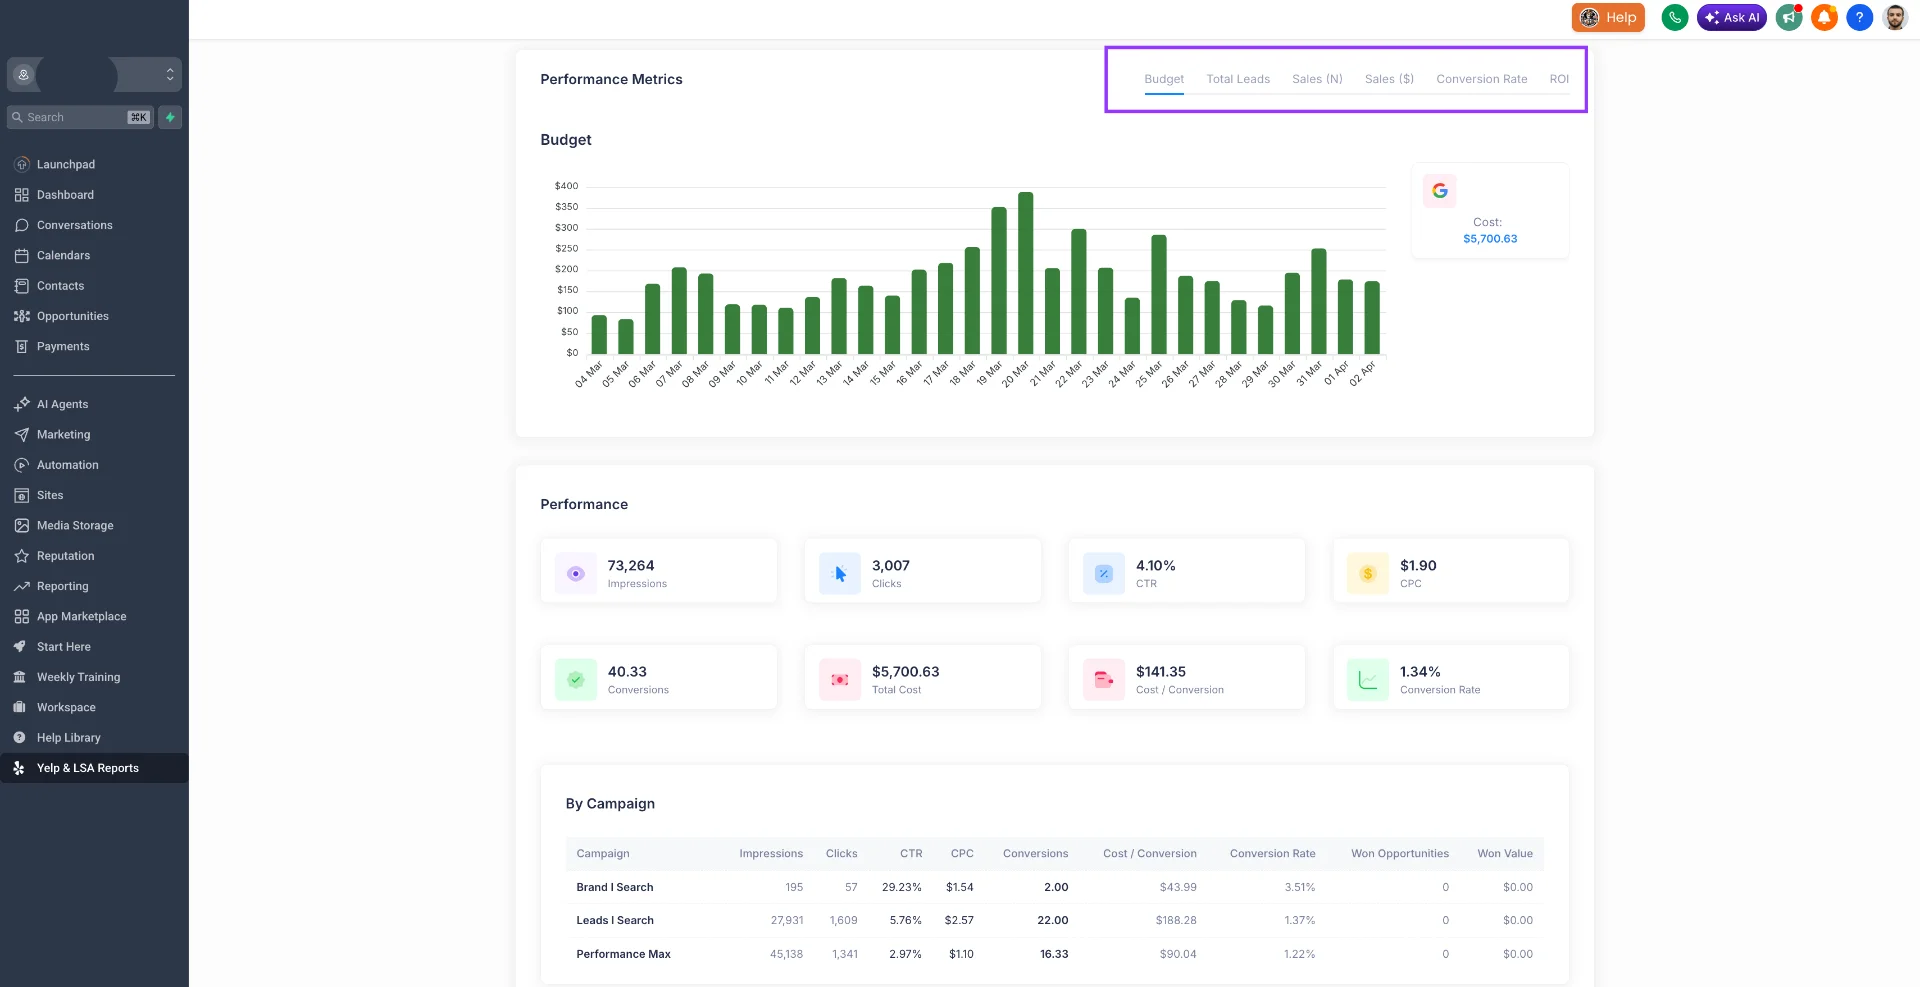The image size is (1920, 987).
Task: Click the Ask AI button
Action: (1732, 17)
